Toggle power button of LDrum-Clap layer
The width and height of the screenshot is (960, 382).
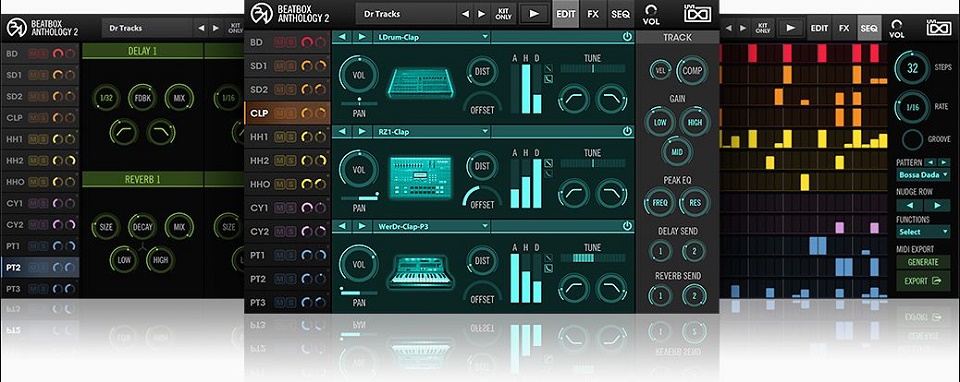[x=627, y=37]
